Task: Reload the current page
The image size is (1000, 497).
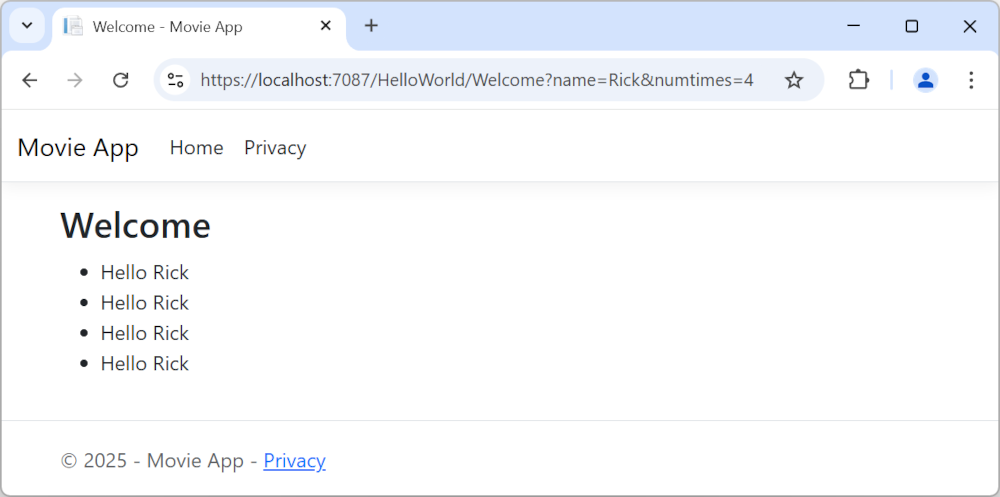Action: pyautogui.click(x=121, y=80)
